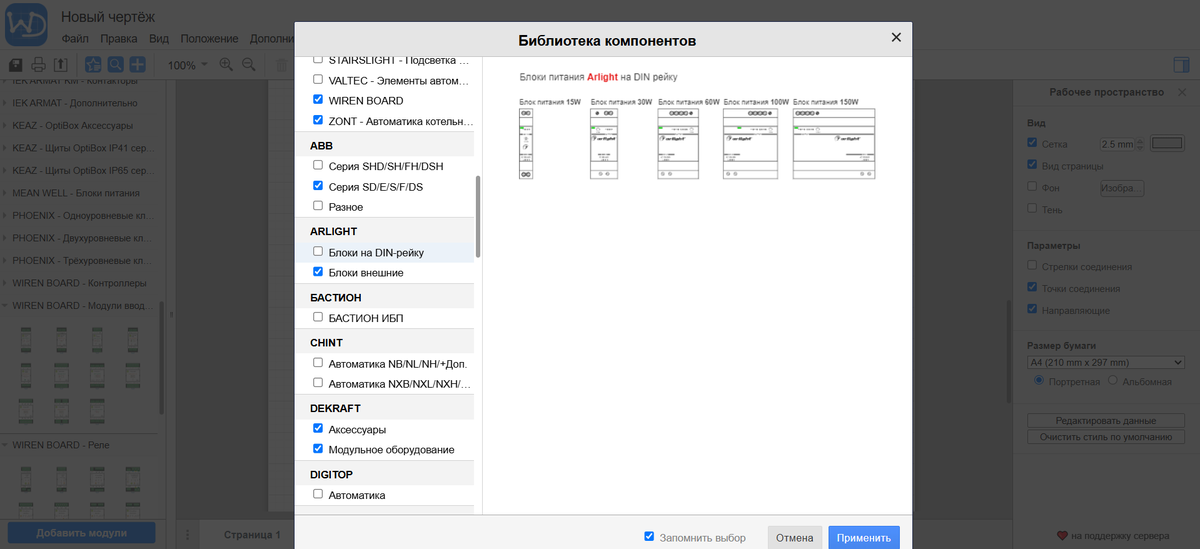This screenshot has height=549, width=1200.
Task: Collapse the WIREN BOARD - Реле group
Action: [x=80, y=445]
